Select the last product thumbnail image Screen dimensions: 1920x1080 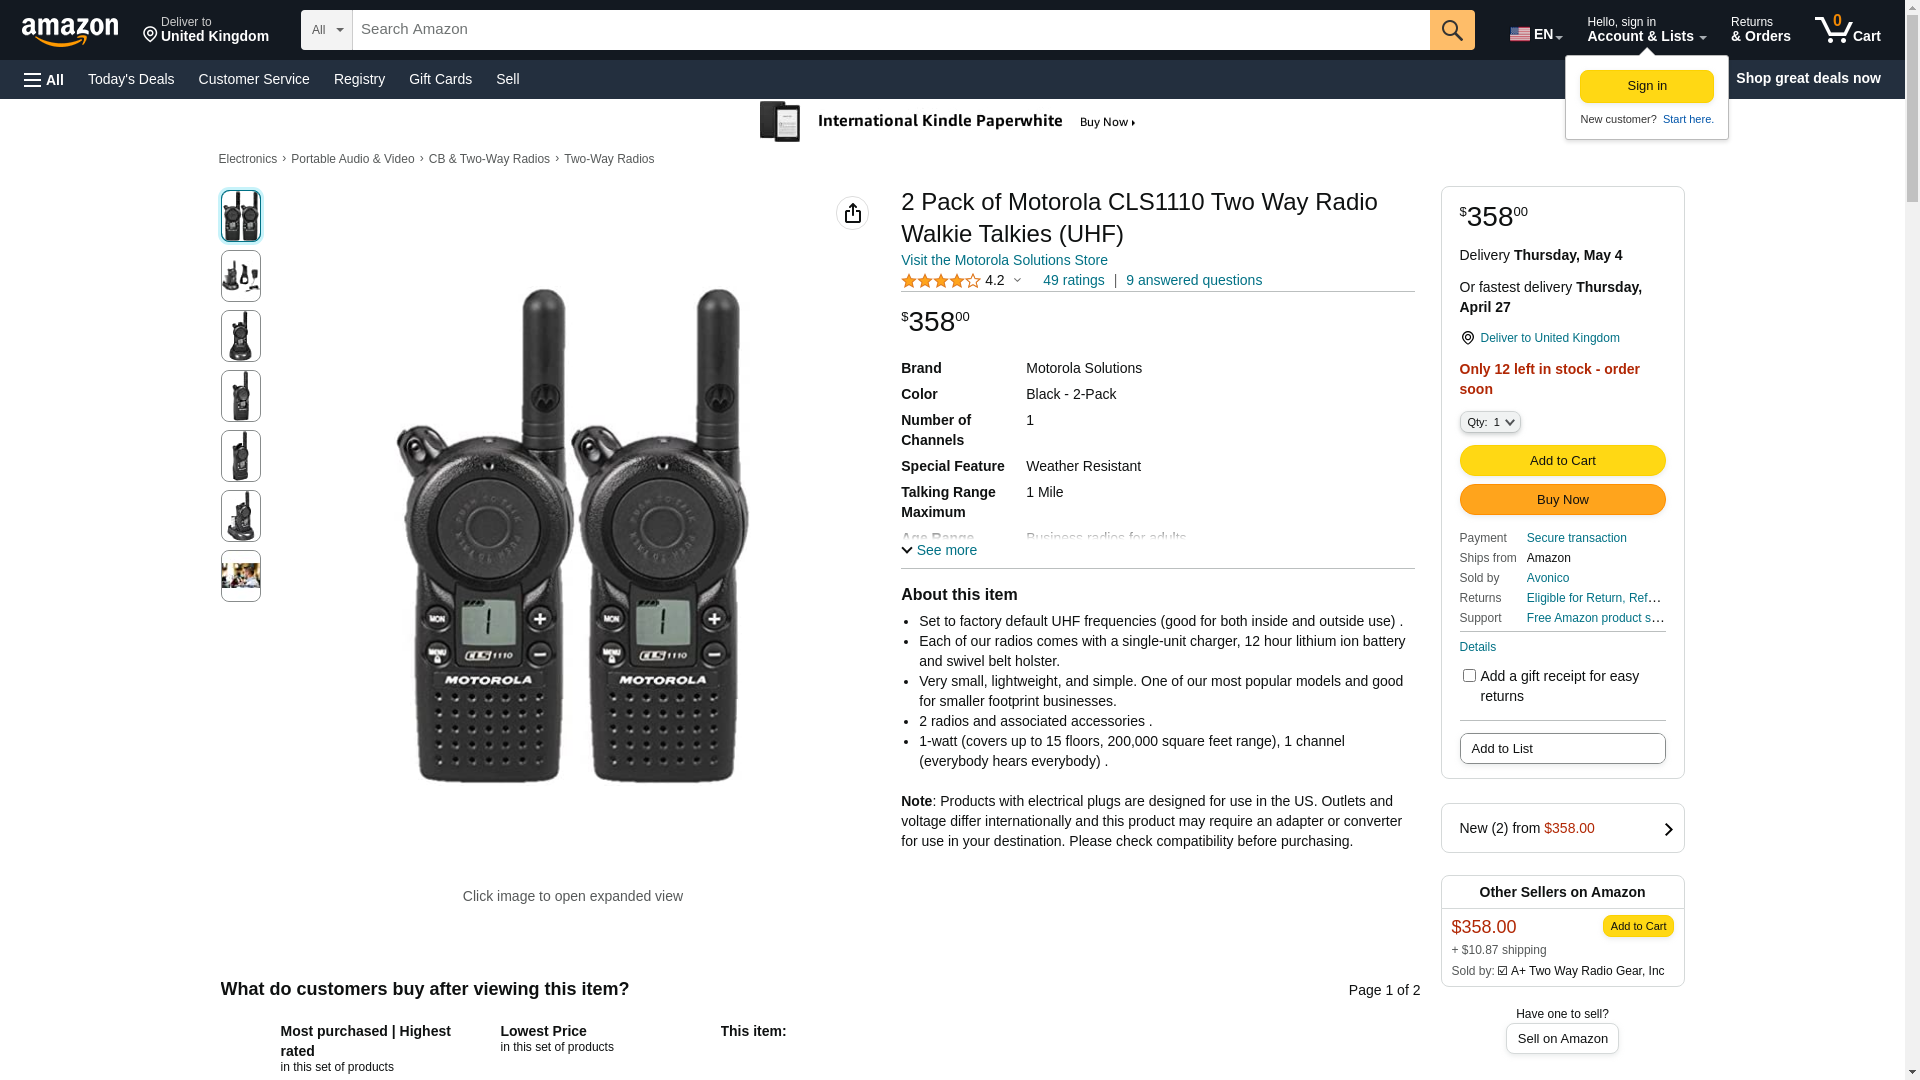[241, 576]
